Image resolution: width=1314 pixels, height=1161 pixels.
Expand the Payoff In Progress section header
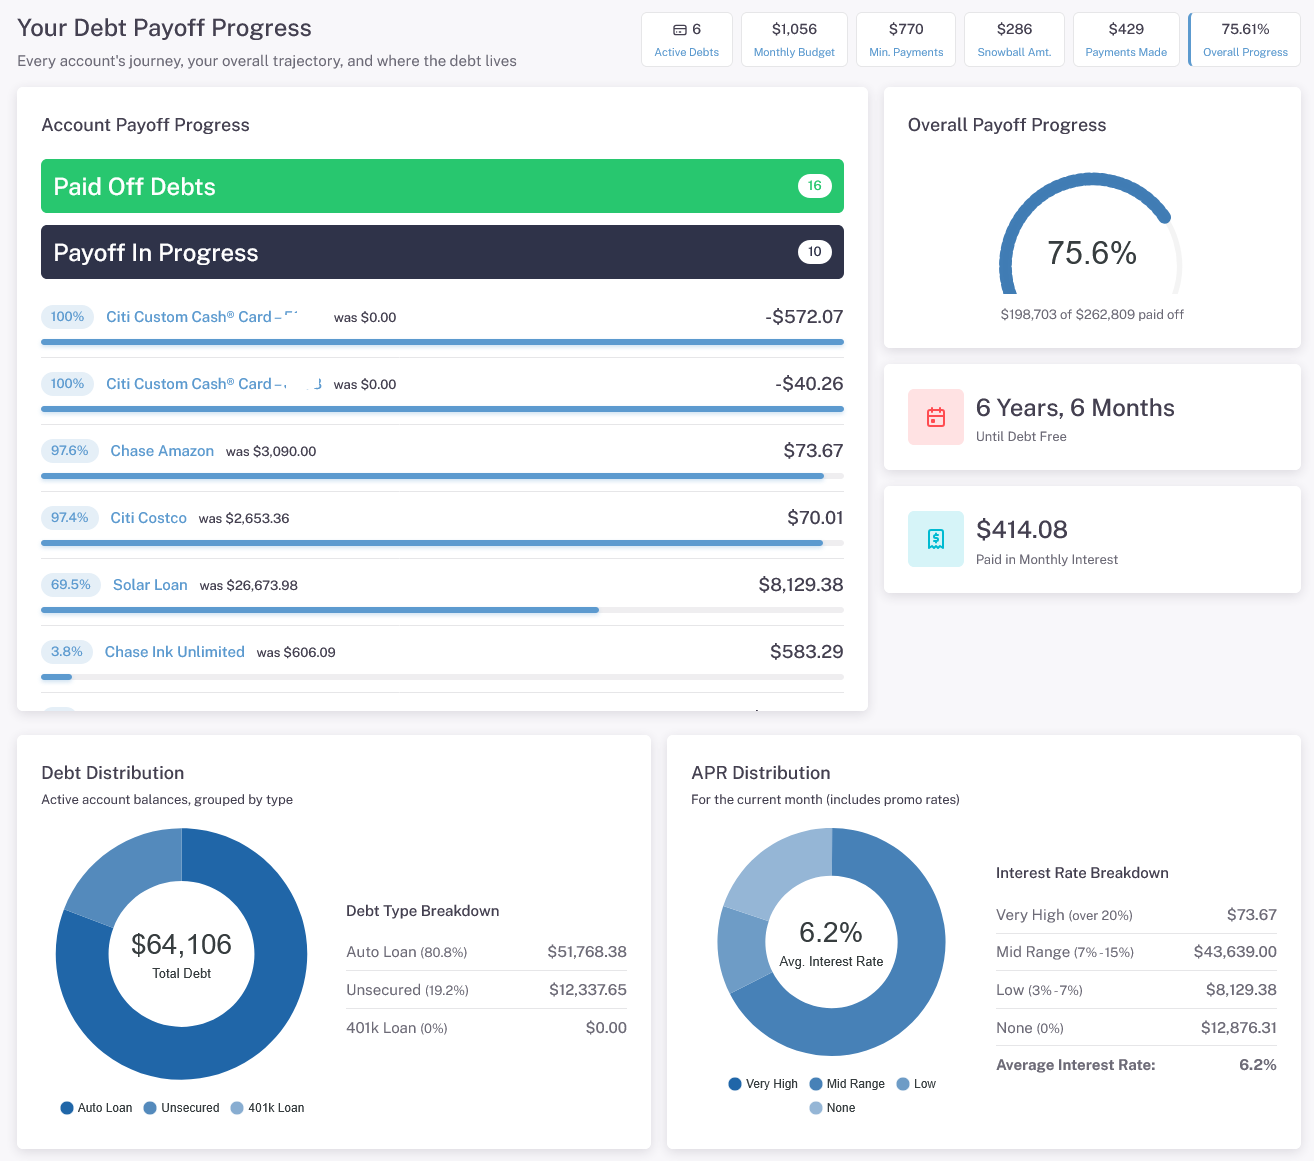tap(442, 252)
